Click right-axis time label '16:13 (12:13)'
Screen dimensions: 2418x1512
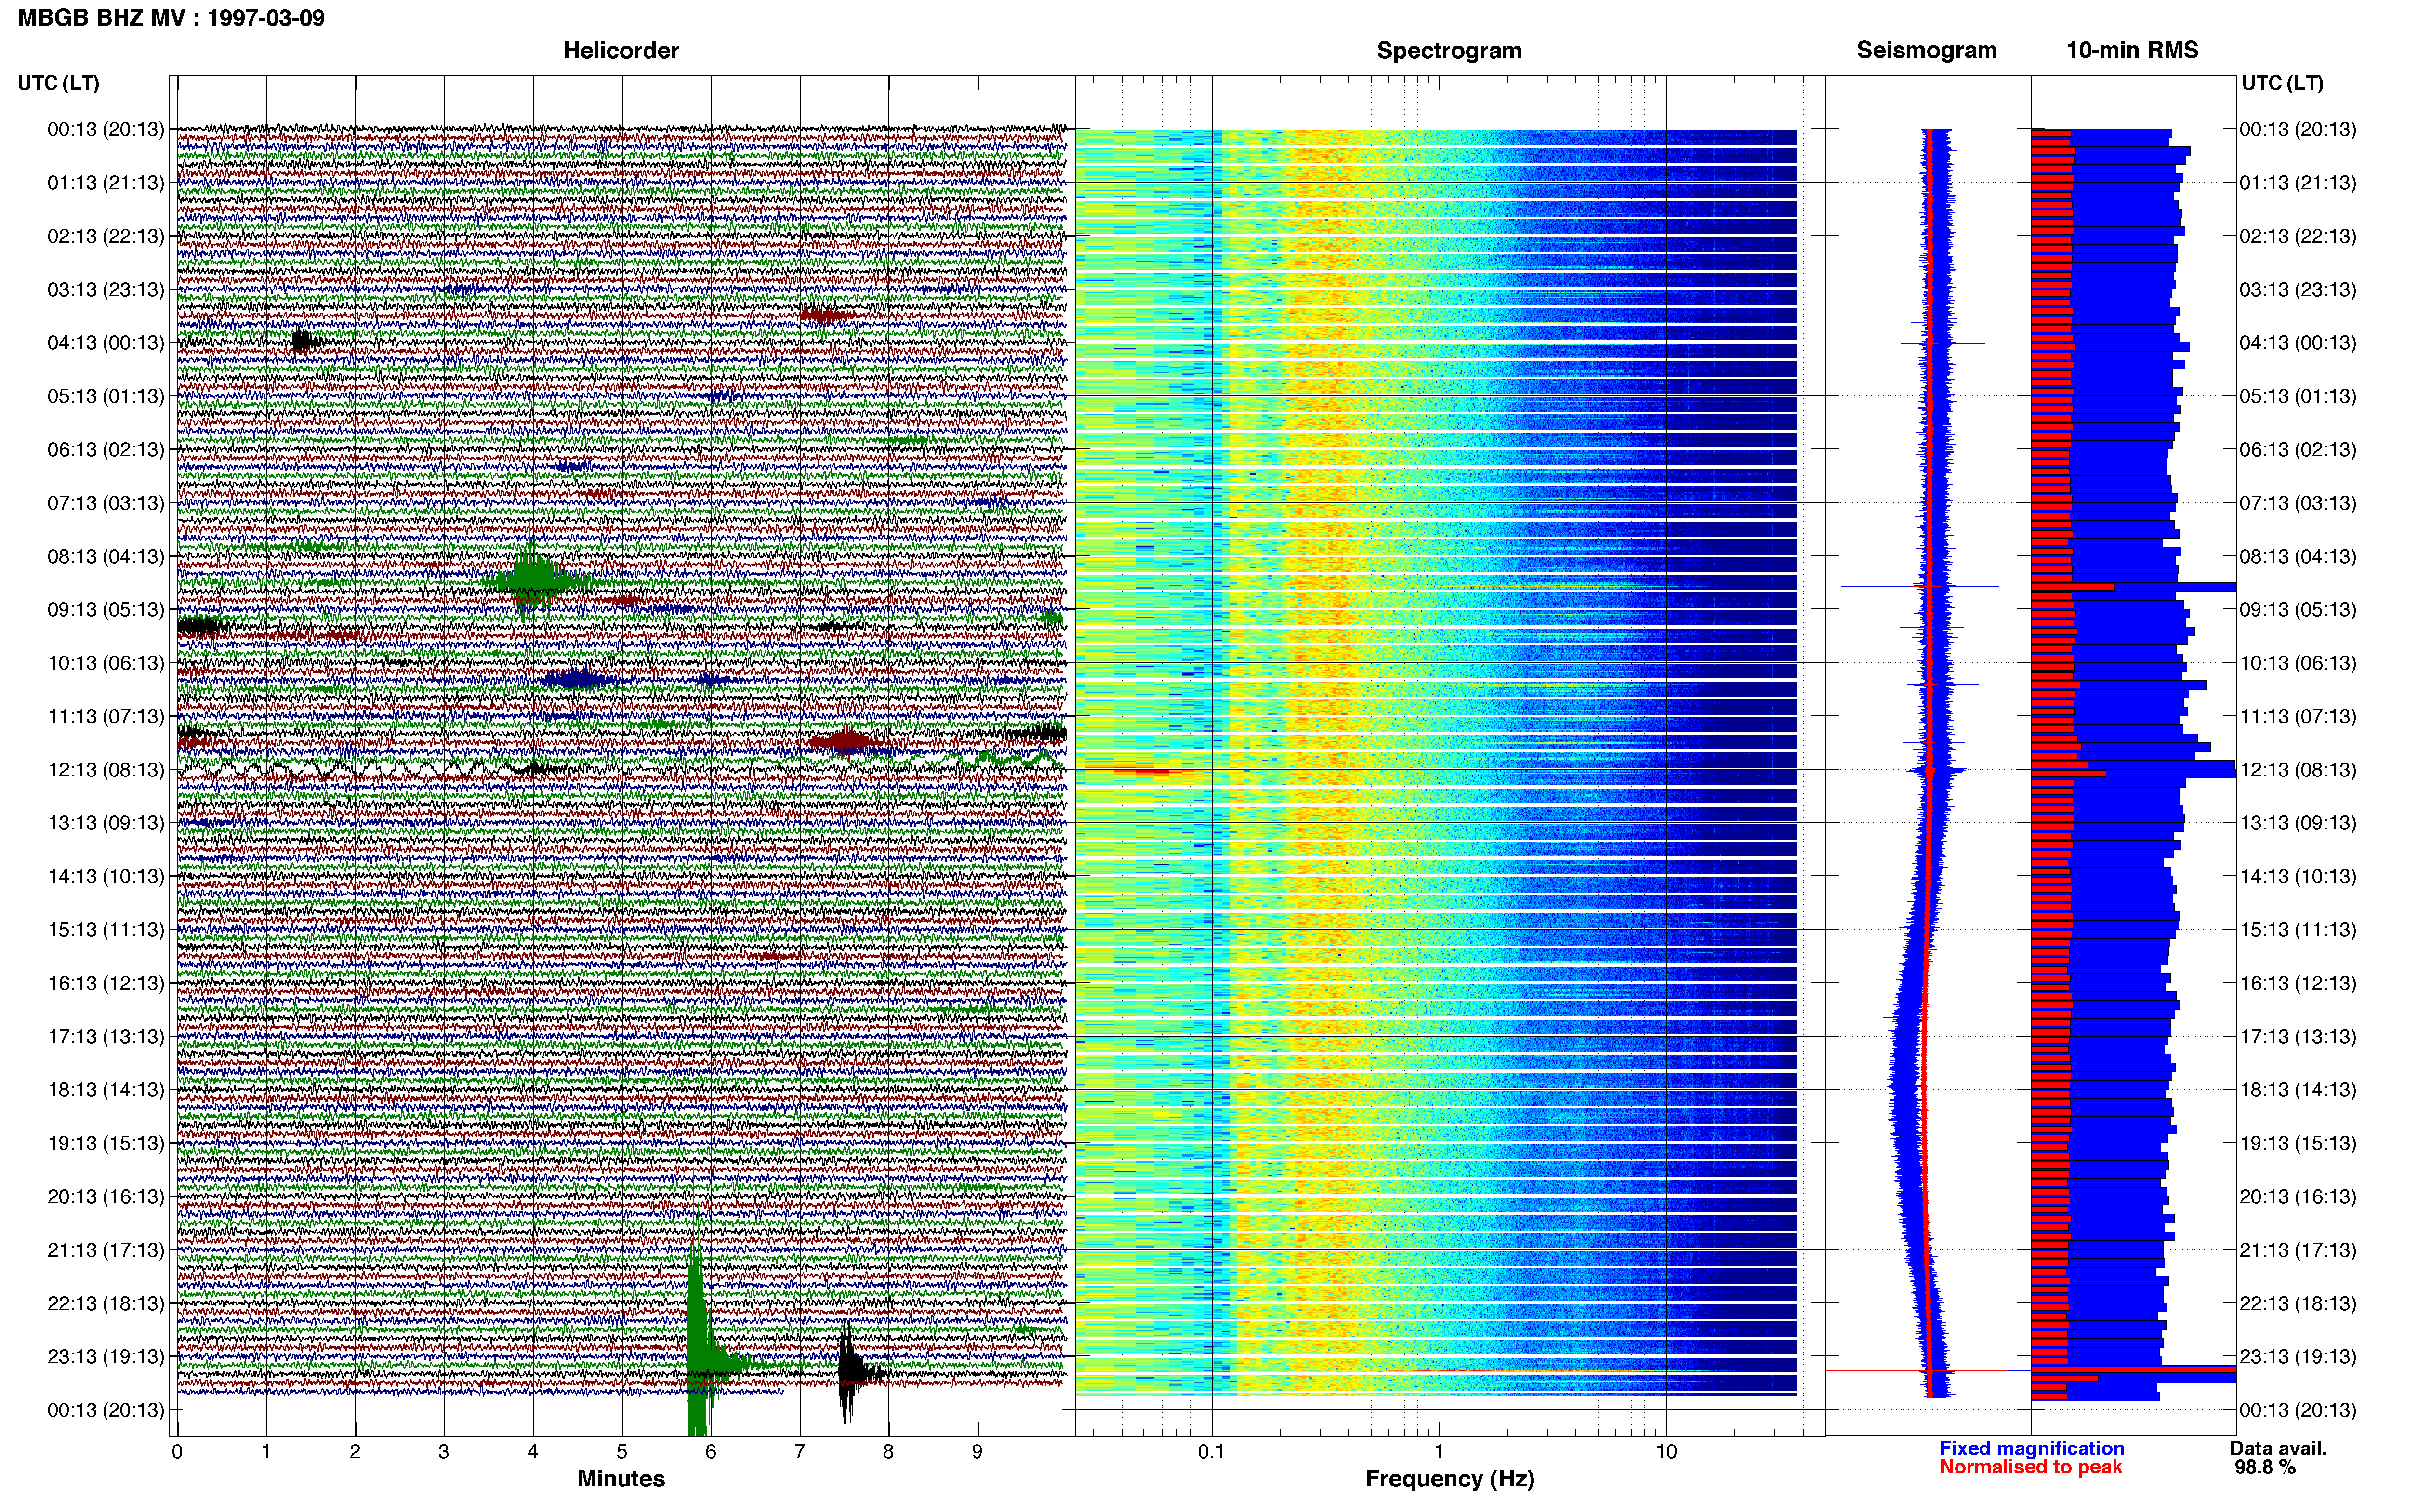point(2298,983)
